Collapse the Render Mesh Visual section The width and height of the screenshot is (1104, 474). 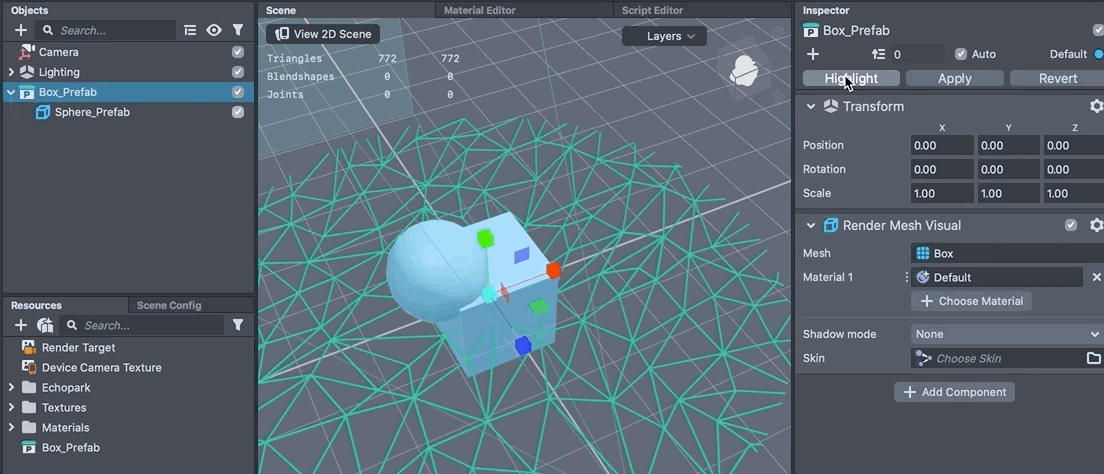811,225
